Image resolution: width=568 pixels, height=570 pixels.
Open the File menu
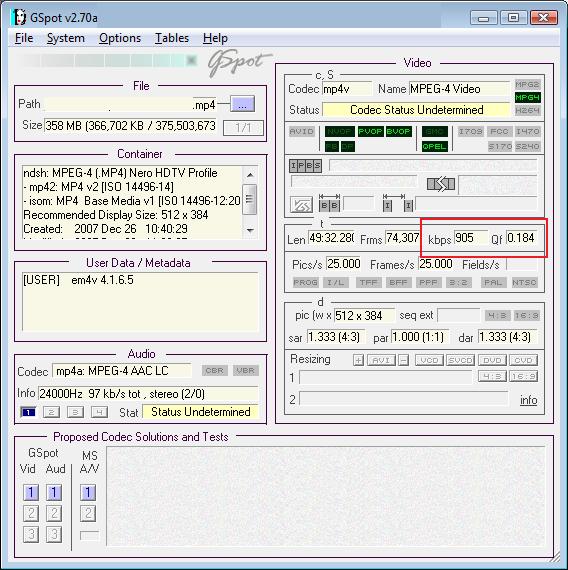[x=24, y=38]
